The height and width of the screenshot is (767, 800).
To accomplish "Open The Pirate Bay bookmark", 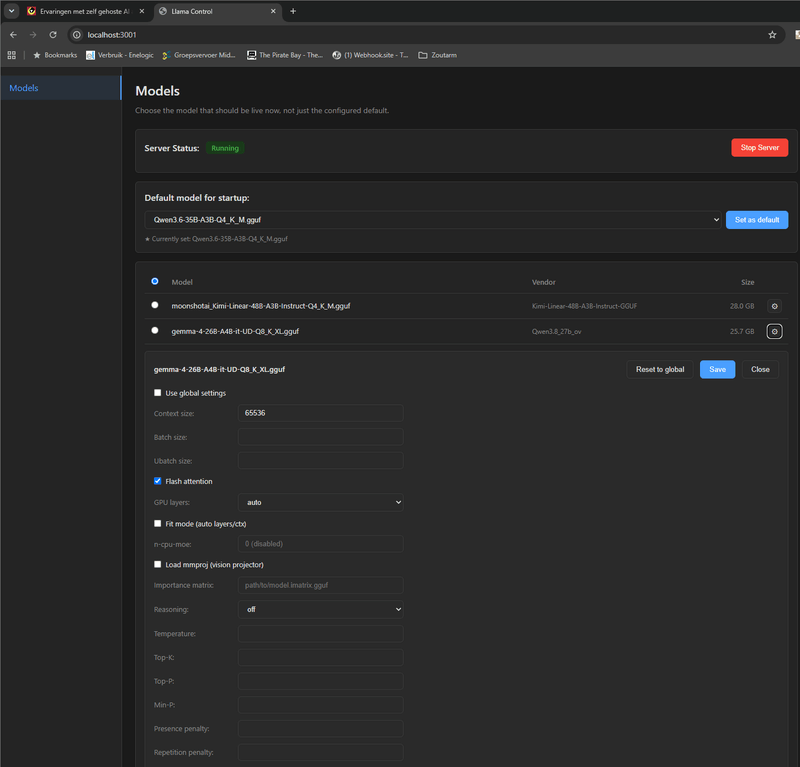I will click(285, 55).
